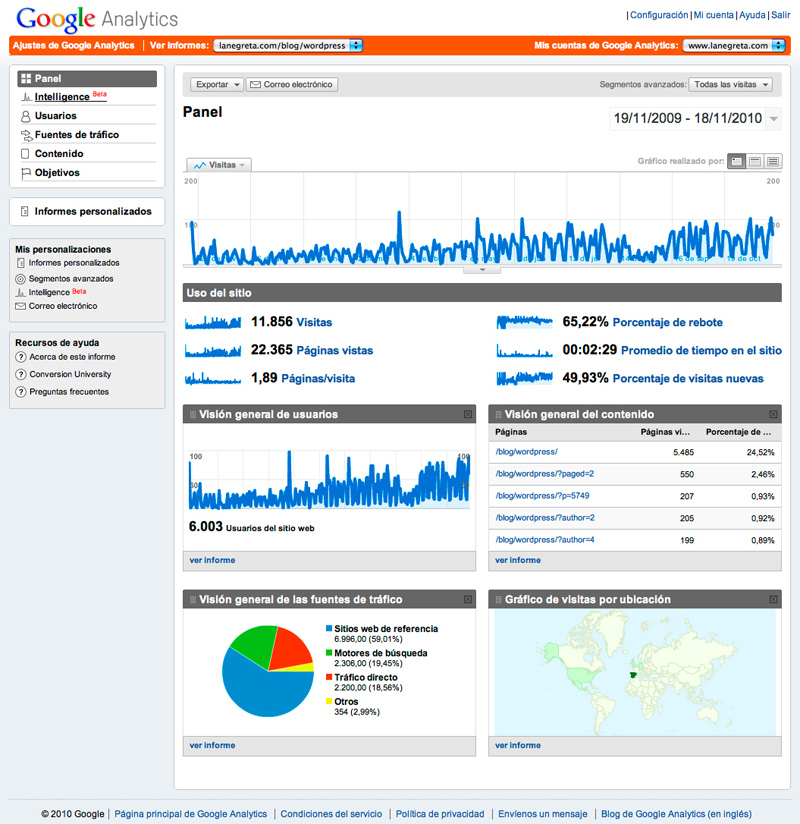Image resolution: width=800 pixels, height=824 pixels.
Task: Open Fuentes de tráfico section
Action: click(77, 135)
